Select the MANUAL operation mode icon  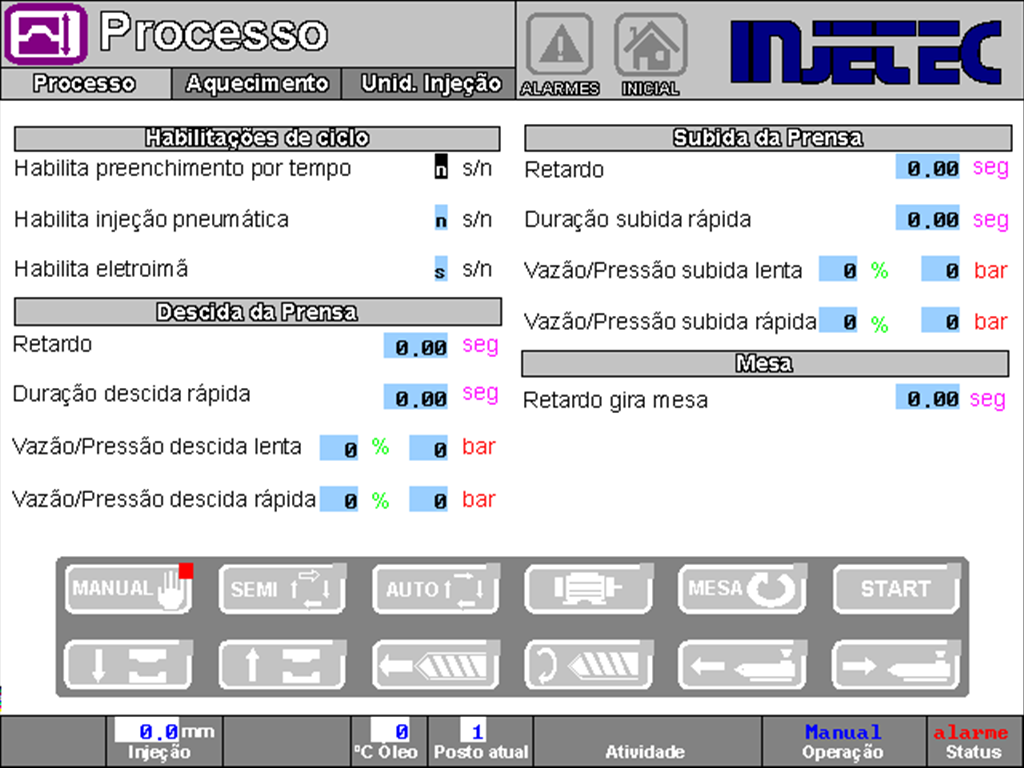click(x=128, y=589)
